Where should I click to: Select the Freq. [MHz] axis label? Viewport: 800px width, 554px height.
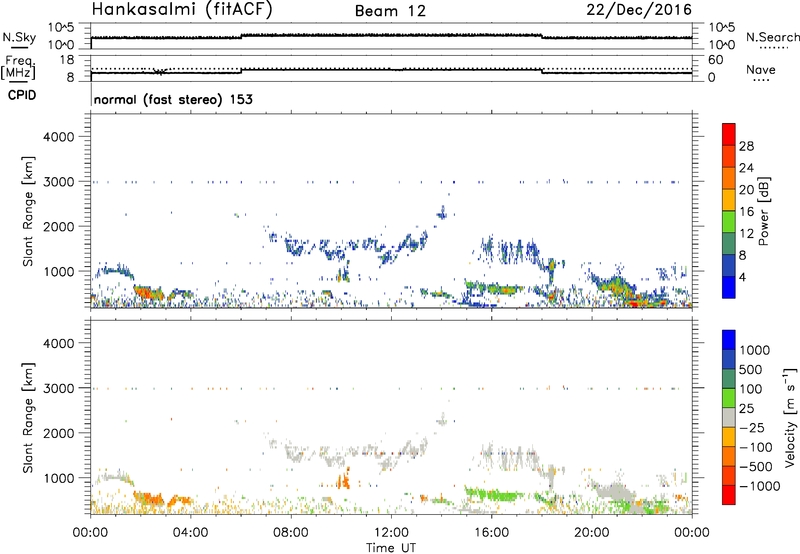pyautogui.click(x=18, y=68)
